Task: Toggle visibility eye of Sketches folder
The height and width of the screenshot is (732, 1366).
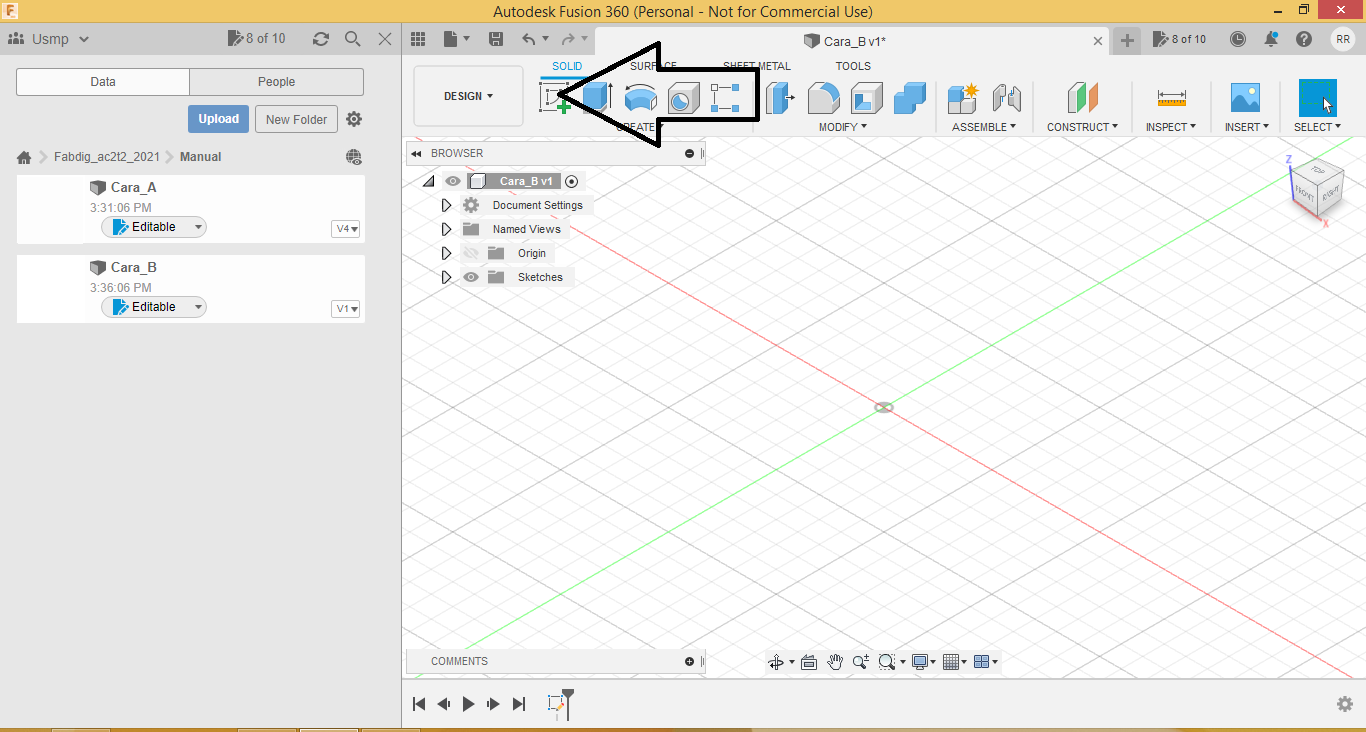Action: tap(471, 277)
